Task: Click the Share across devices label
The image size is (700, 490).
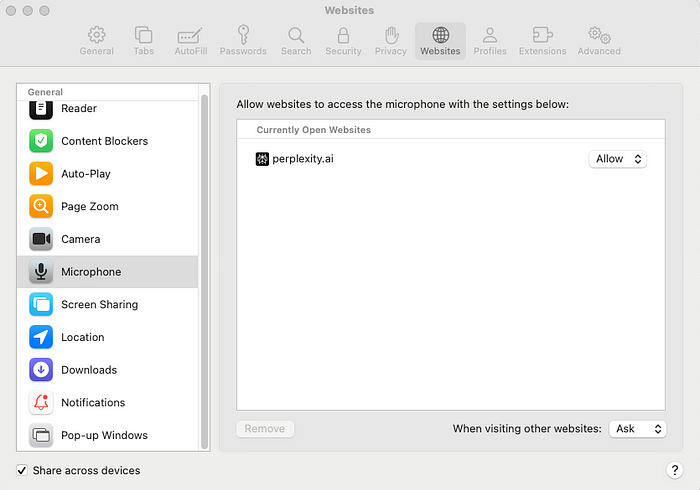Action: (86, 470)
